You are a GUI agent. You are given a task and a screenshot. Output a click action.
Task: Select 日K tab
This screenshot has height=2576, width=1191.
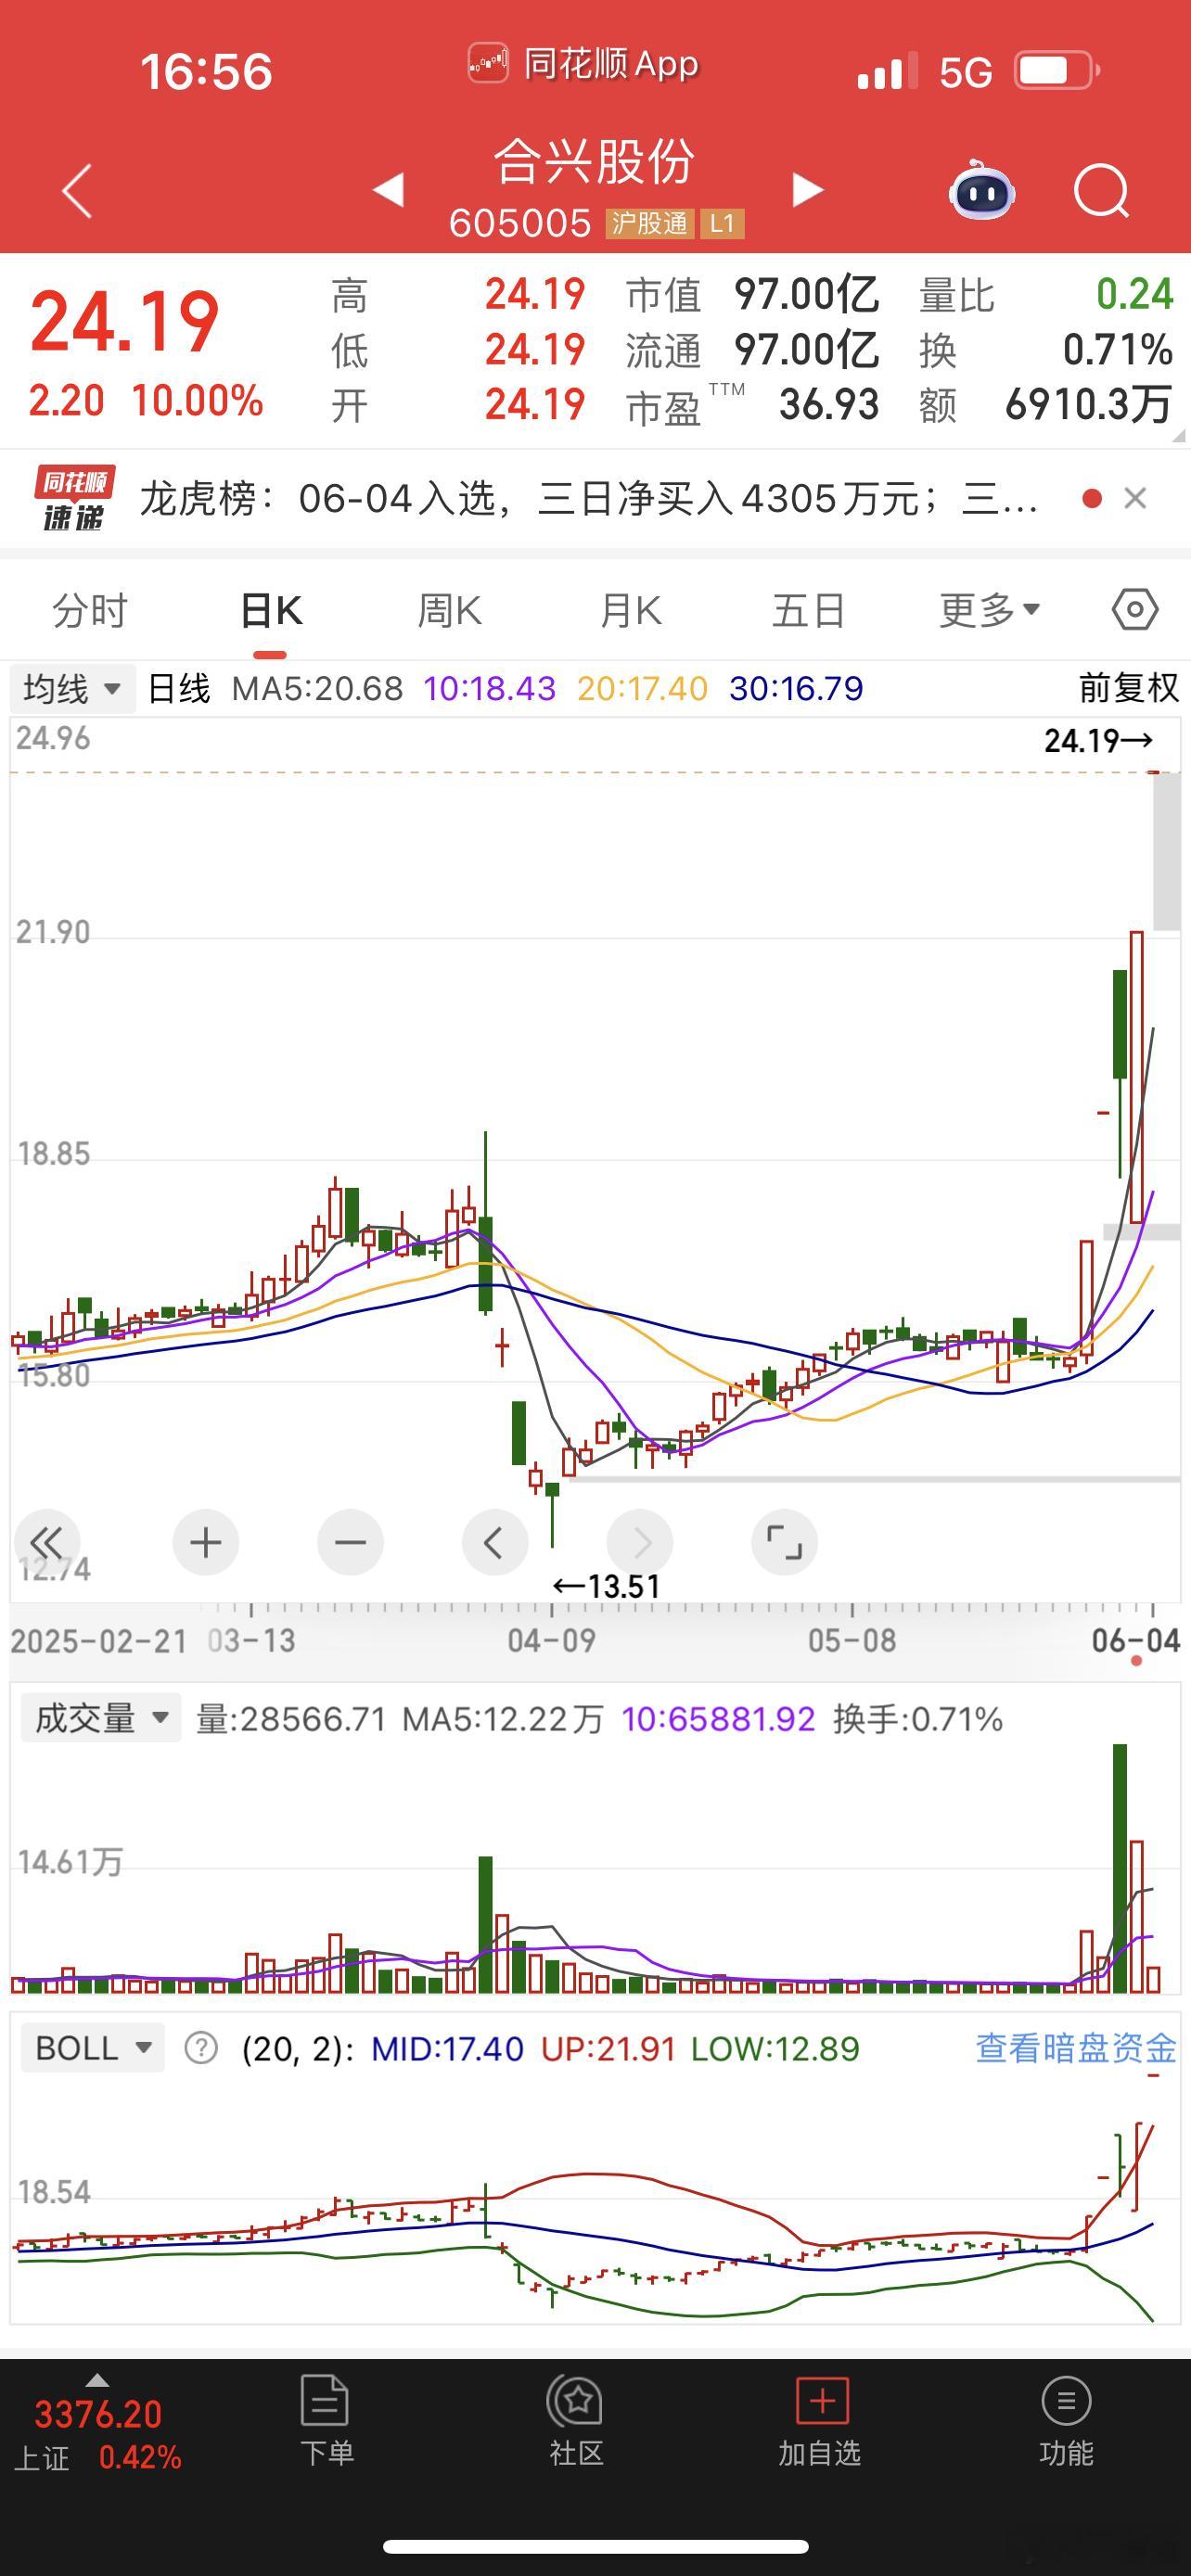coord(271,610)
